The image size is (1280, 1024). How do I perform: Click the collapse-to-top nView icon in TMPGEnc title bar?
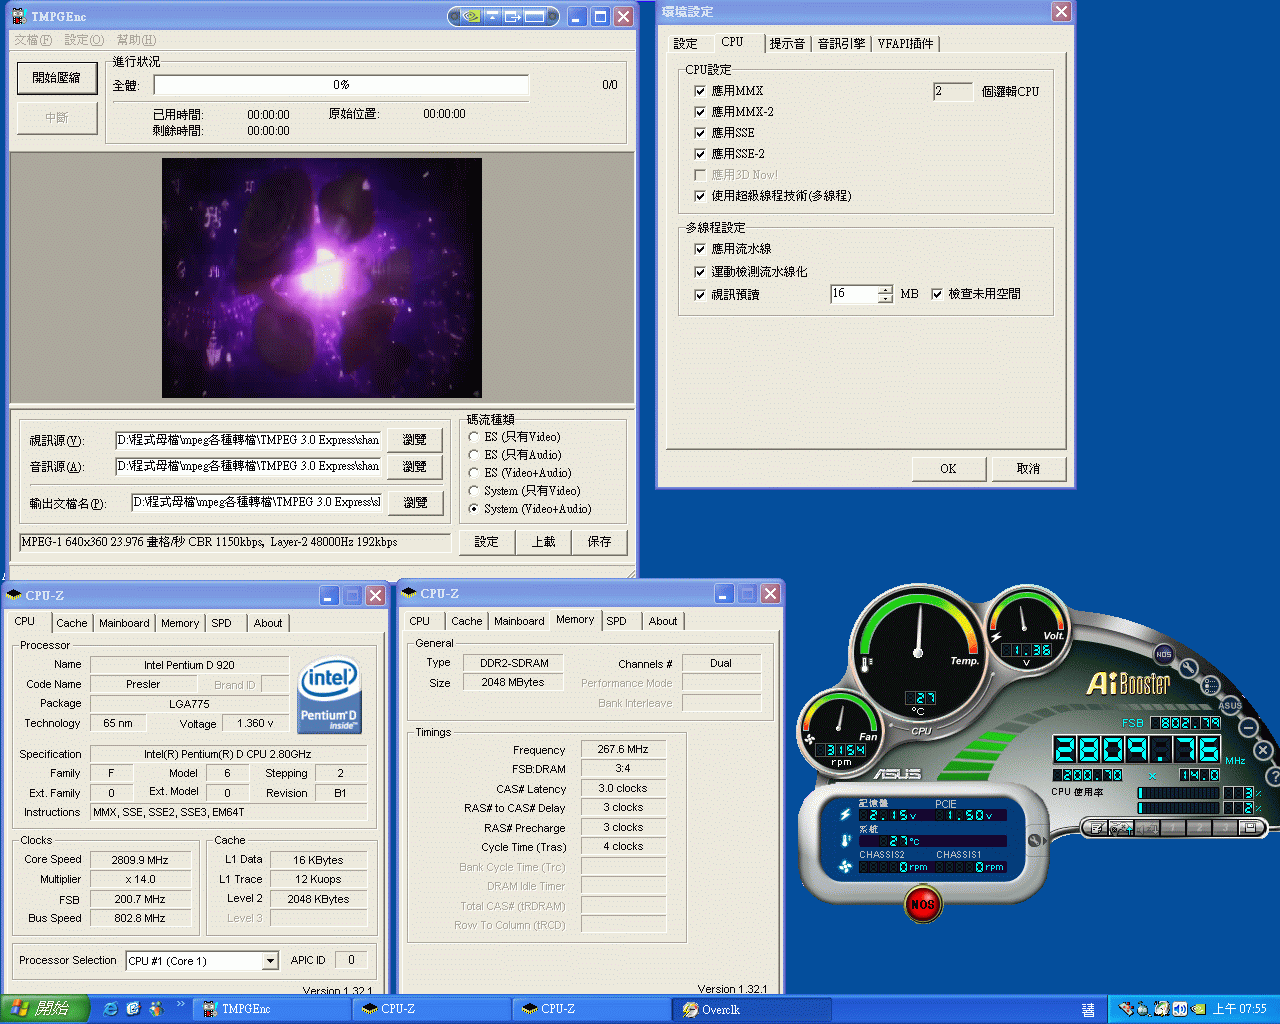[493, 16]
